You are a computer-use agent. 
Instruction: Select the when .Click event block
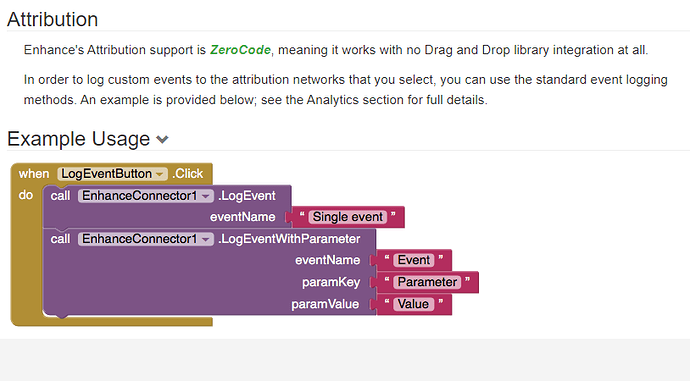click(111, 174)
